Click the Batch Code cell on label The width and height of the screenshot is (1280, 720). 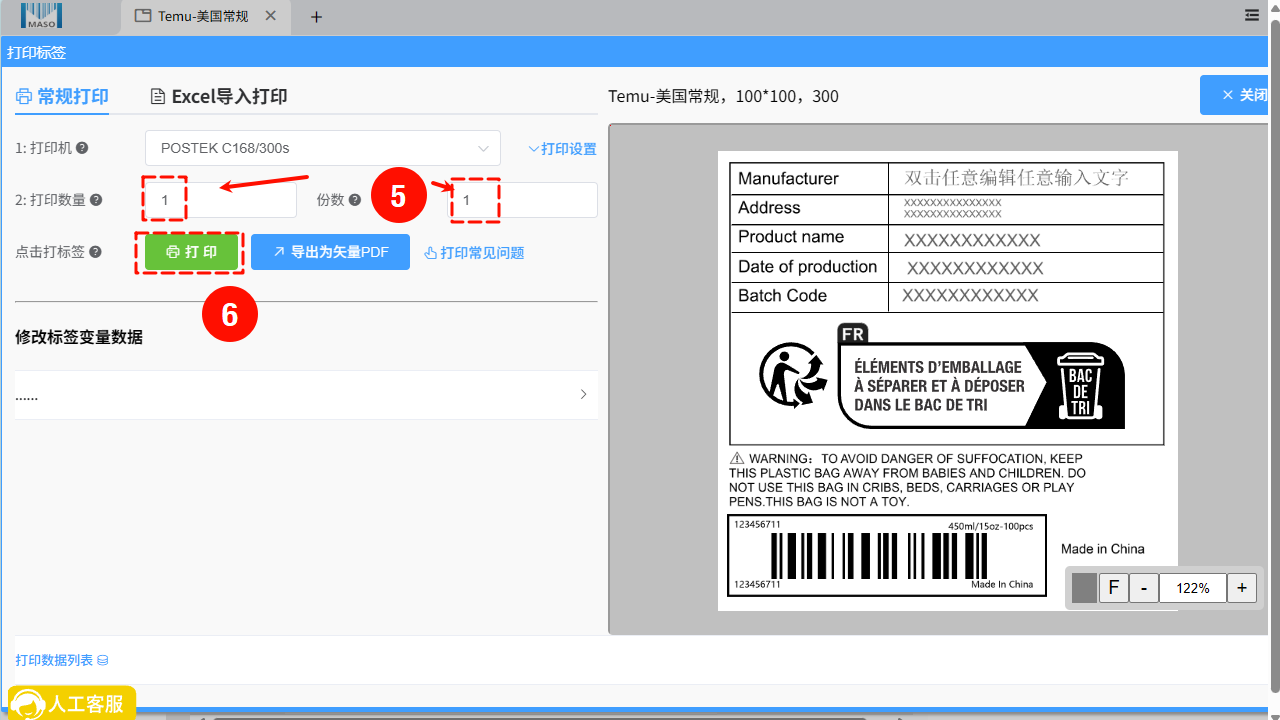coord(809,296)
